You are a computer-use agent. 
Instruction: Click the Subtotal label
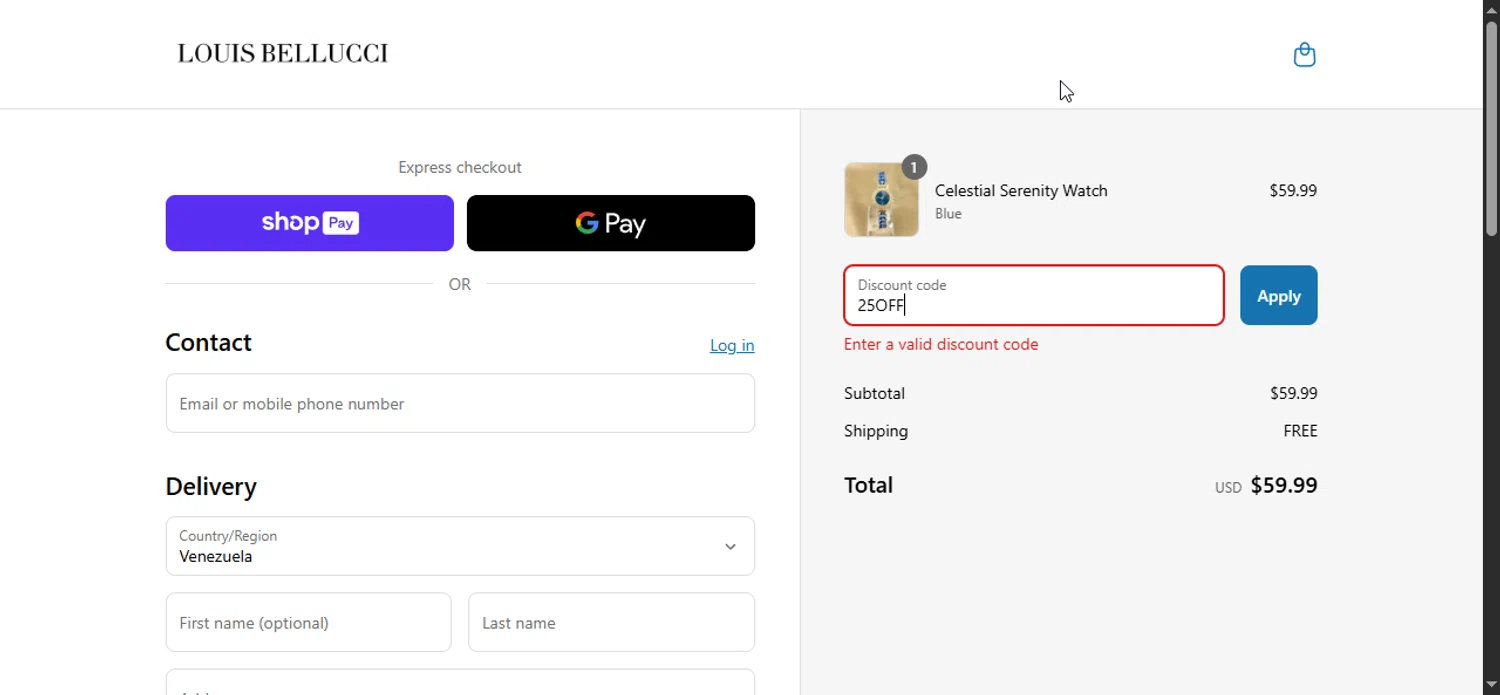pyautogui.click(x=874, y=393)
